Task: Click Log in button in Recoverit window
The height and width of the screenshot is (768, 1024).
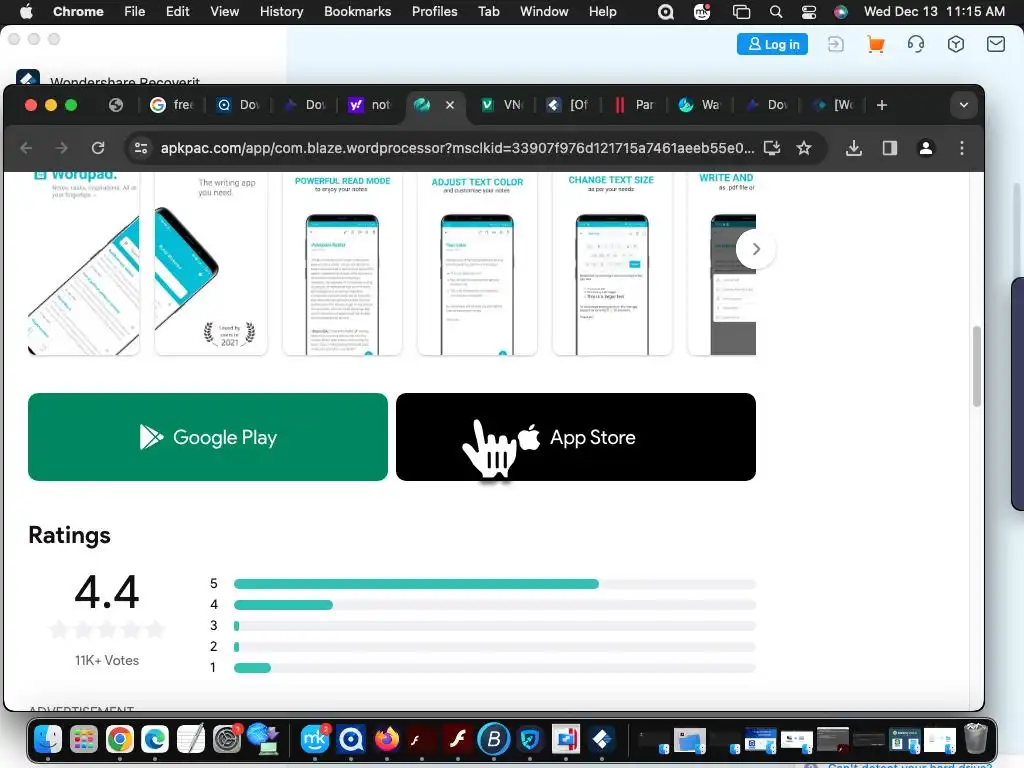Action: (x=772, y=44)
